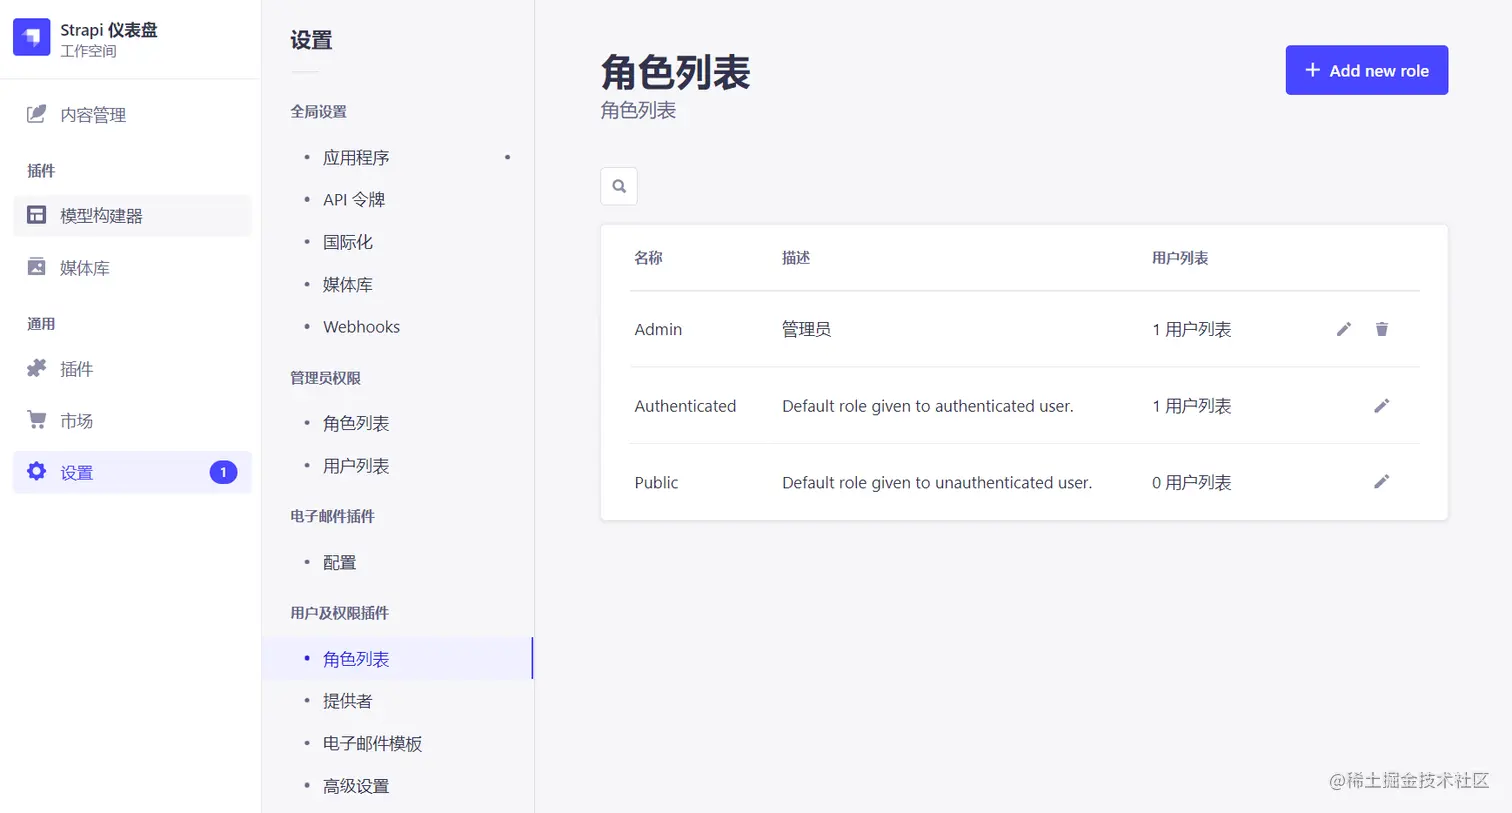Open the 媒体库 in the main navigation

132,267
